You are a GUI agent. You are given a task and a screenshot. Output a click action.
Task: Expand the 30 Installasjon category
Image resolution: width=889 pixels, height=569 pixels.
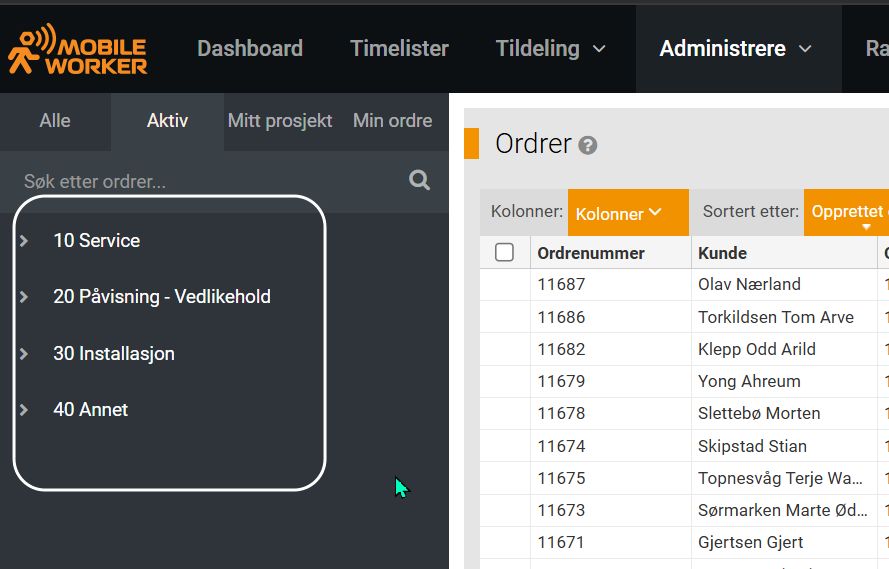[24, 354]
